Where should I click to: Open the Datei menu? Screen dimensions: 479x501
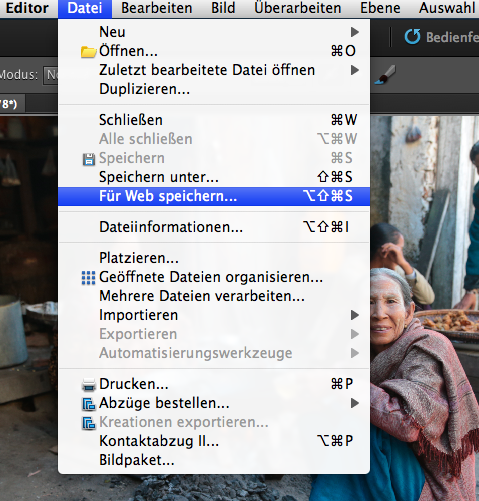(x=85, y=8)
